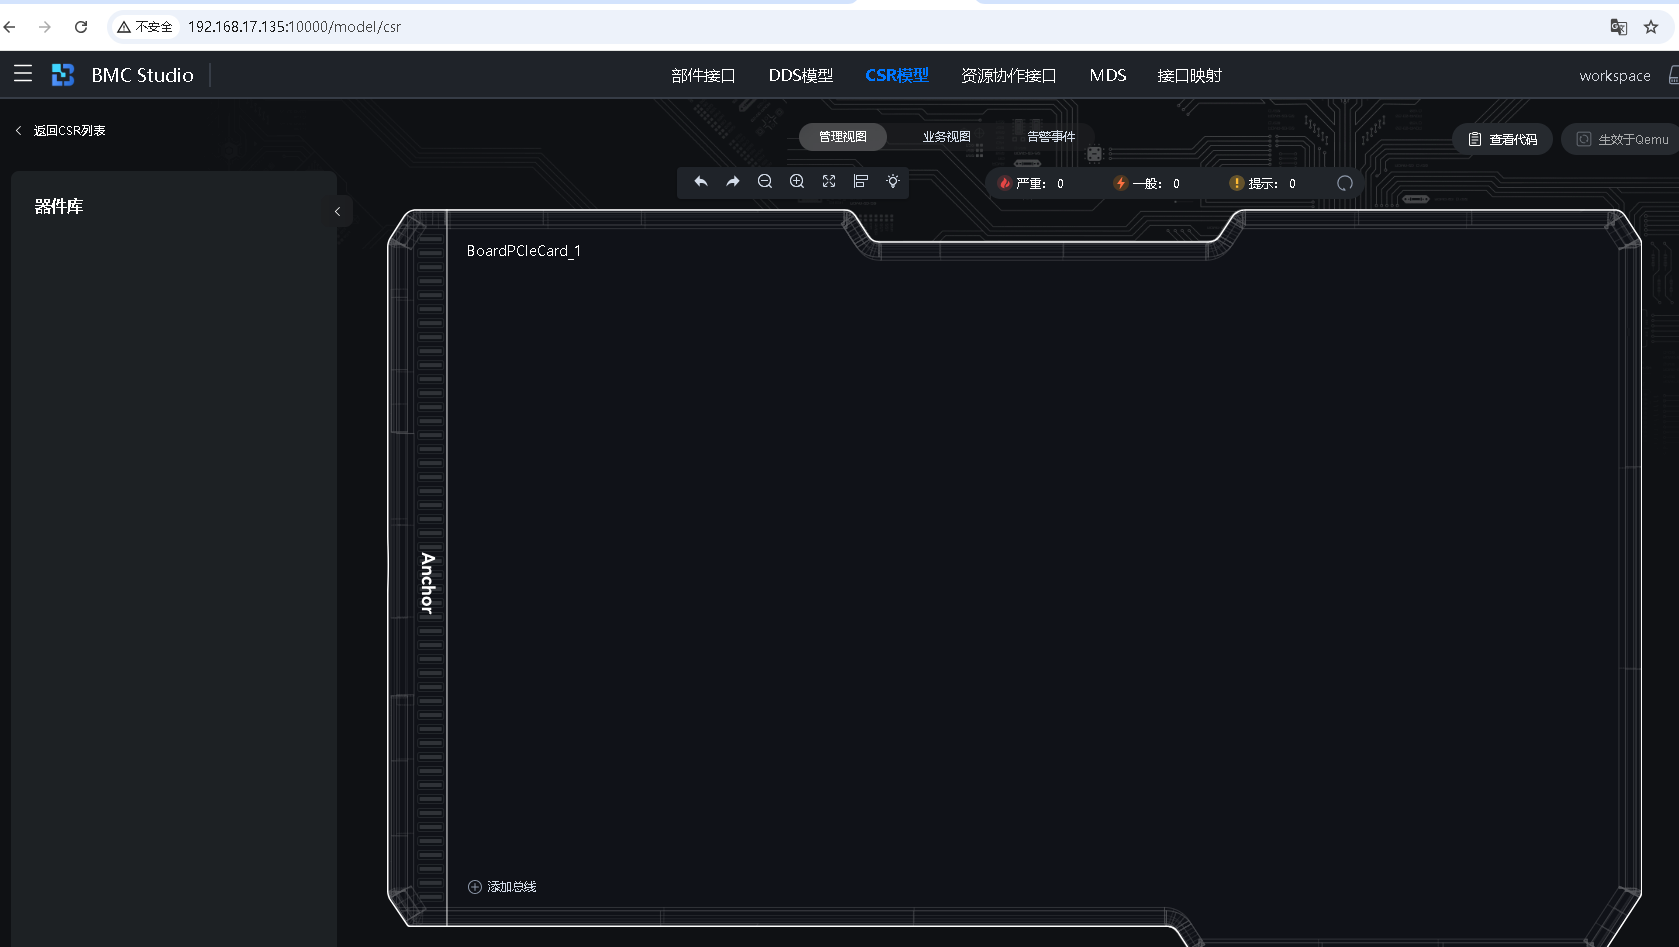1679x947 pixels.
Task: Zoom out the canvas view
Action: point(765,182)
